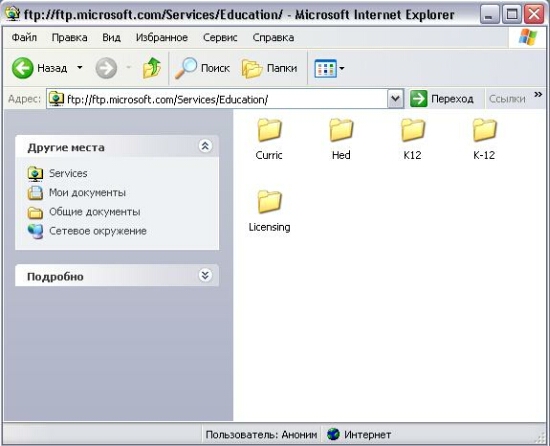The width and height of the screenshot is (550, 446).
Task: Click the Views icon in the toolbar
Action: click(x=325, y=68)
